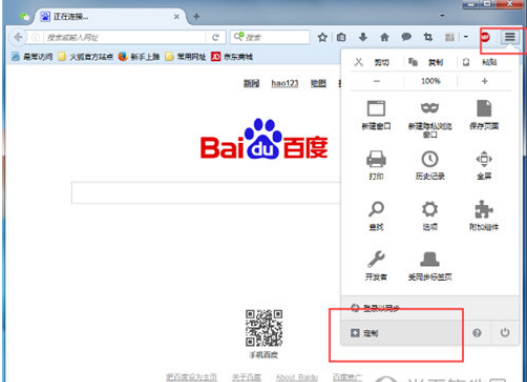Click paste (粘贴) in menu panel
This screenshot has height=382, width=527.
(484, 62)
